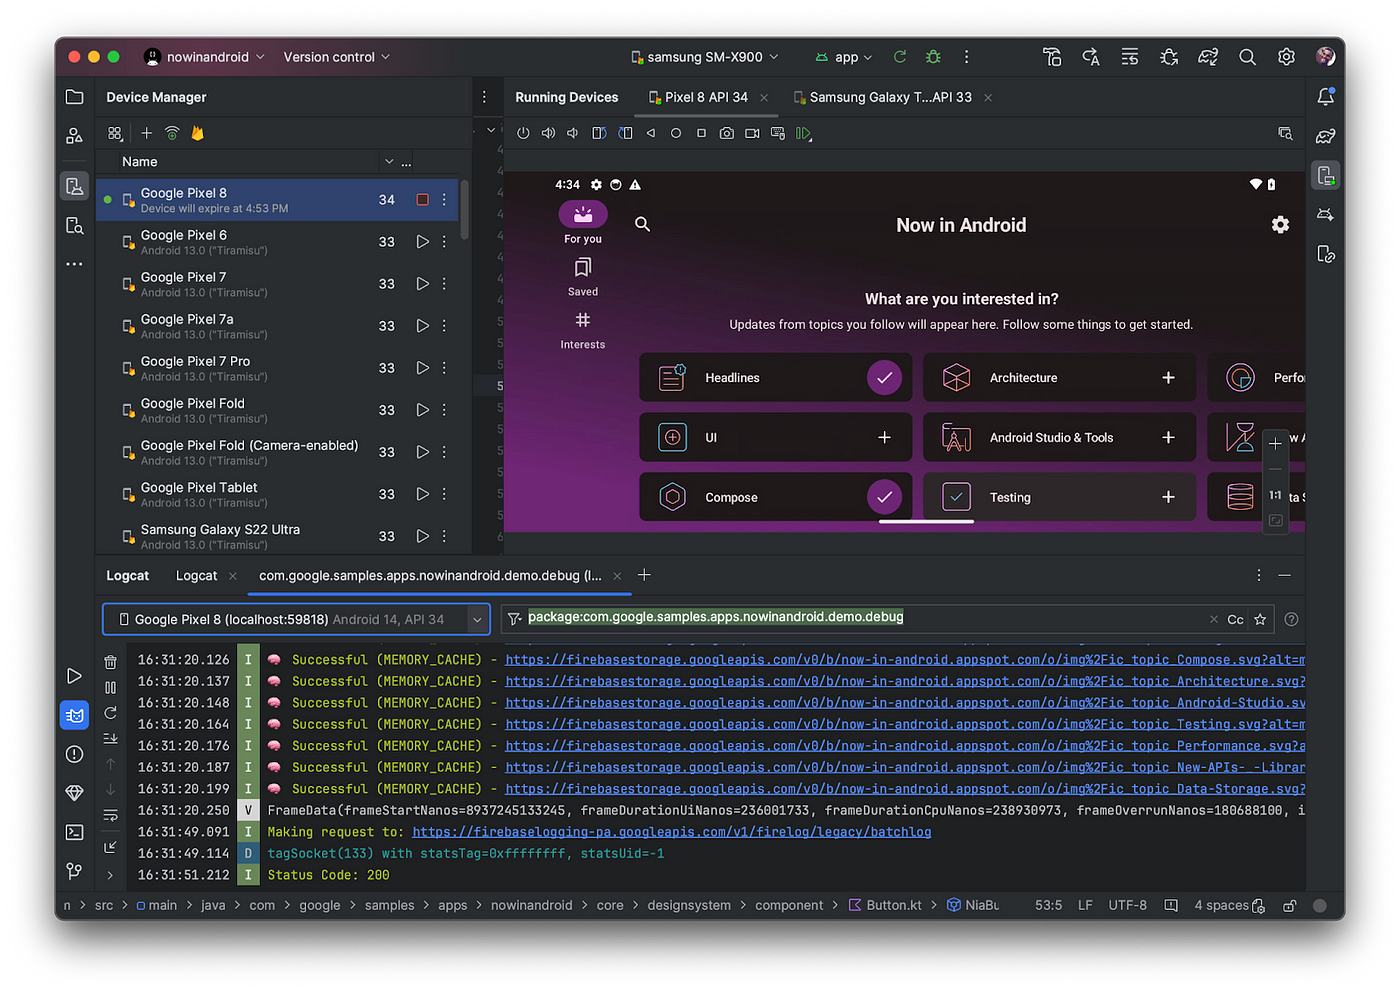1400x993 pixels.
Task: Open Notifications bell icon on right sidebar
Action: pyautogui.click(x=1326, y=97)
